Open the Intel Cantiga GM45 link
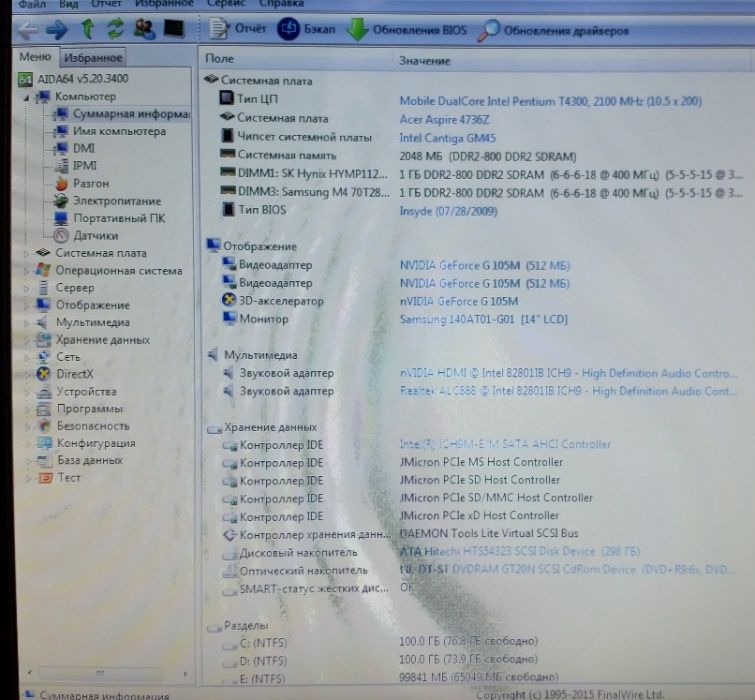The height and width of the screenshot is (700, 755). [447, 138]
